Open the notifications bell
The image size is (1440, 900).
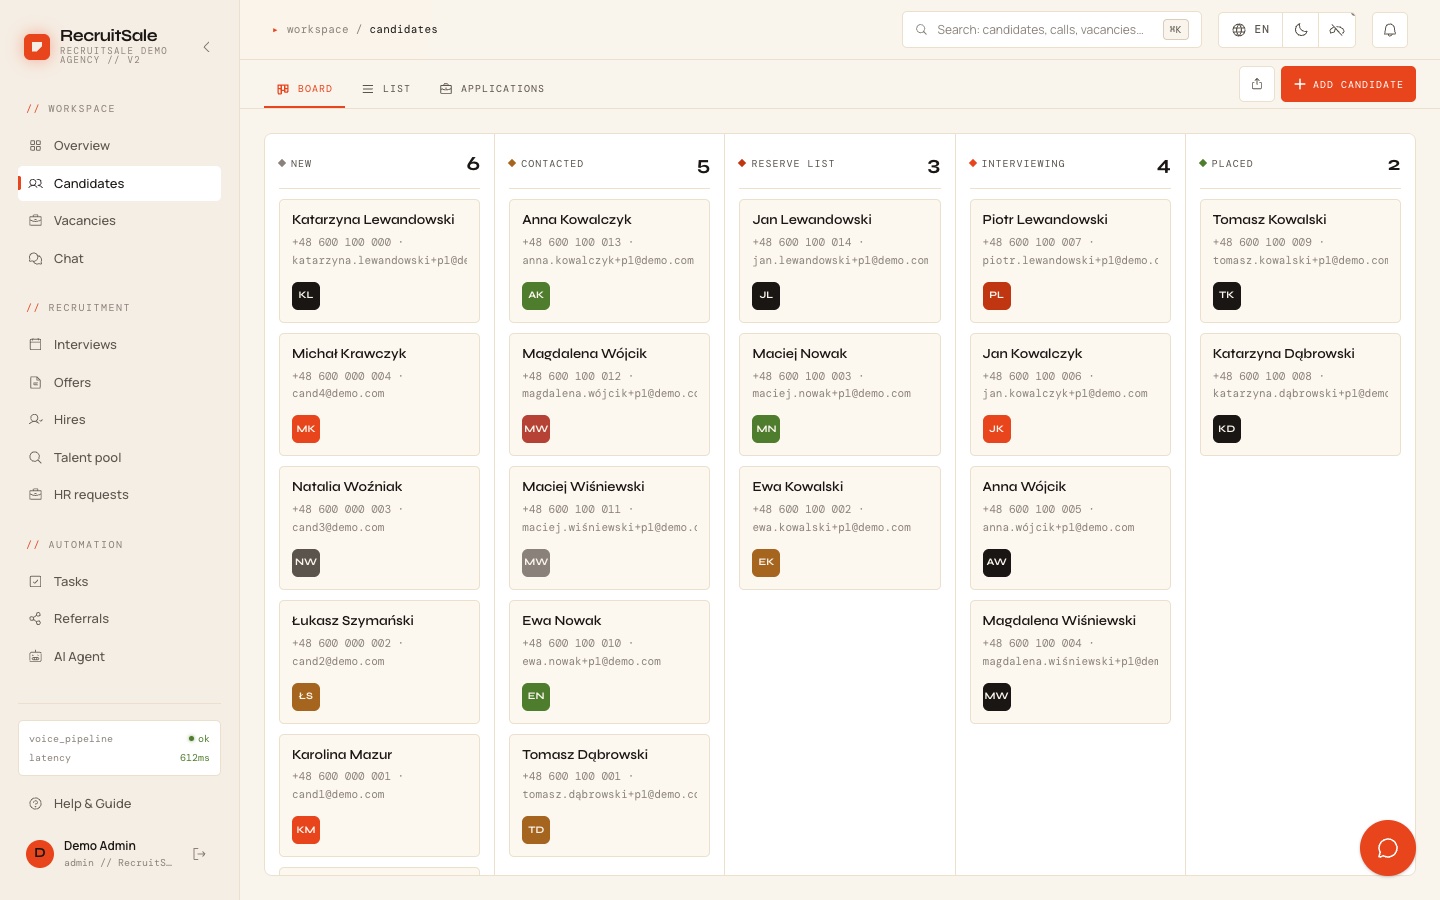1389,30
